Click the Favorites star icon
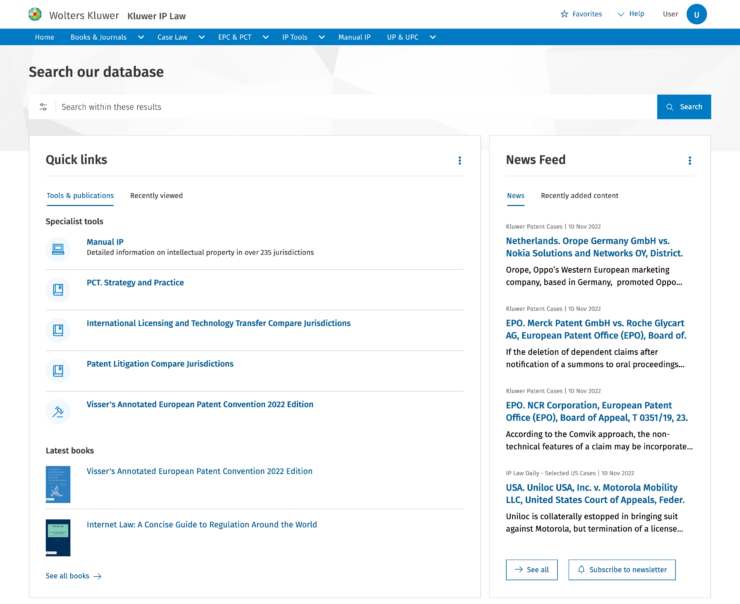Screen dimensions: 740x604 pos(564,14)
